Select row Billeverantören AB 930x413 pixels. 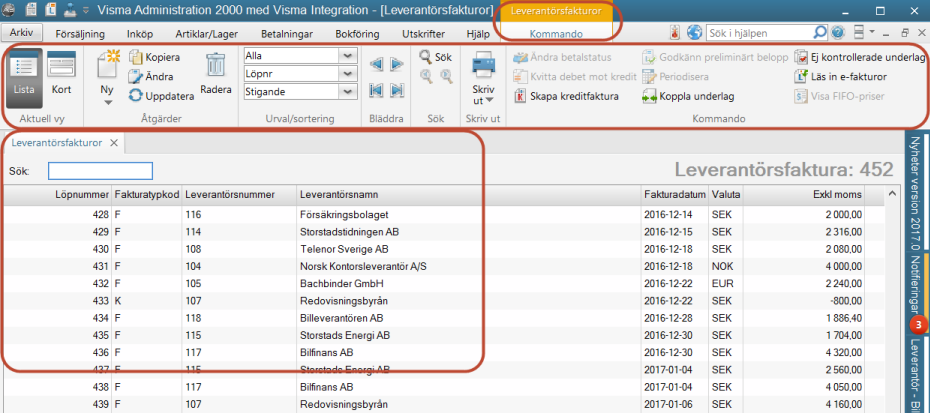(x=444, y=318)
